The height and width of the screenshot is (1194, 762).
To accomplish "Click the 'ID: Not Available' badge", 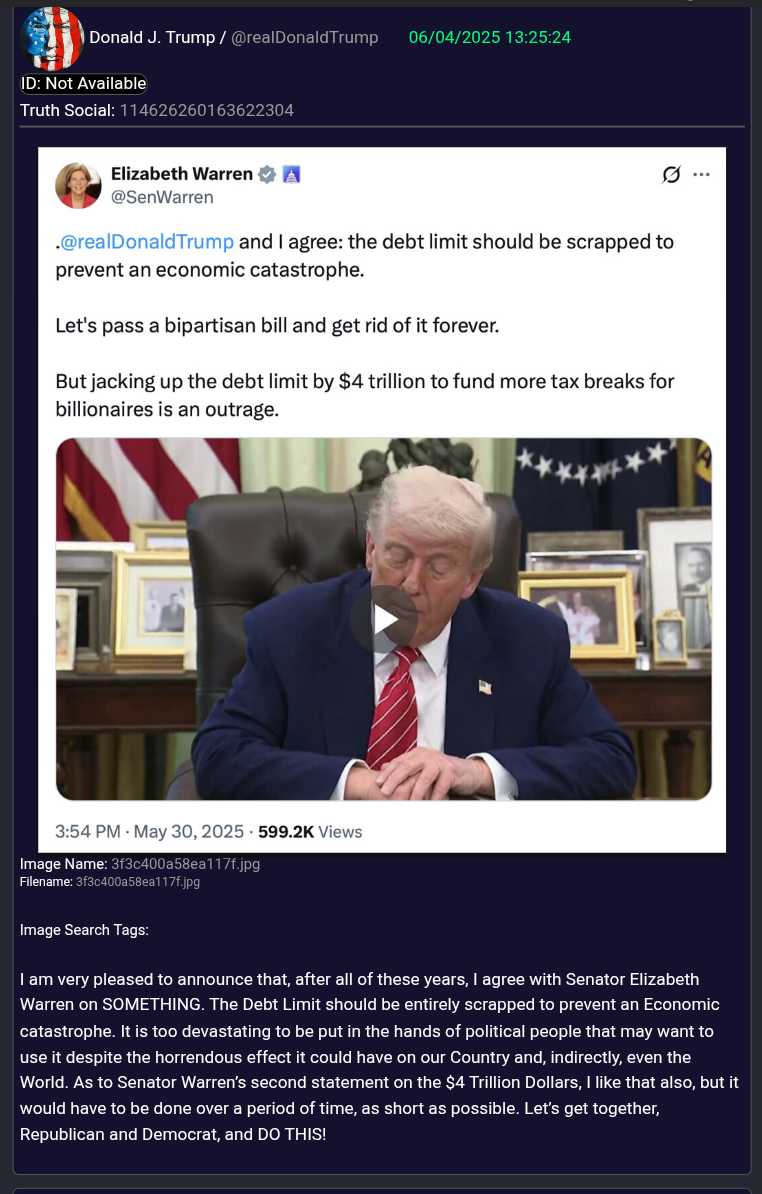I will [84, 84].
